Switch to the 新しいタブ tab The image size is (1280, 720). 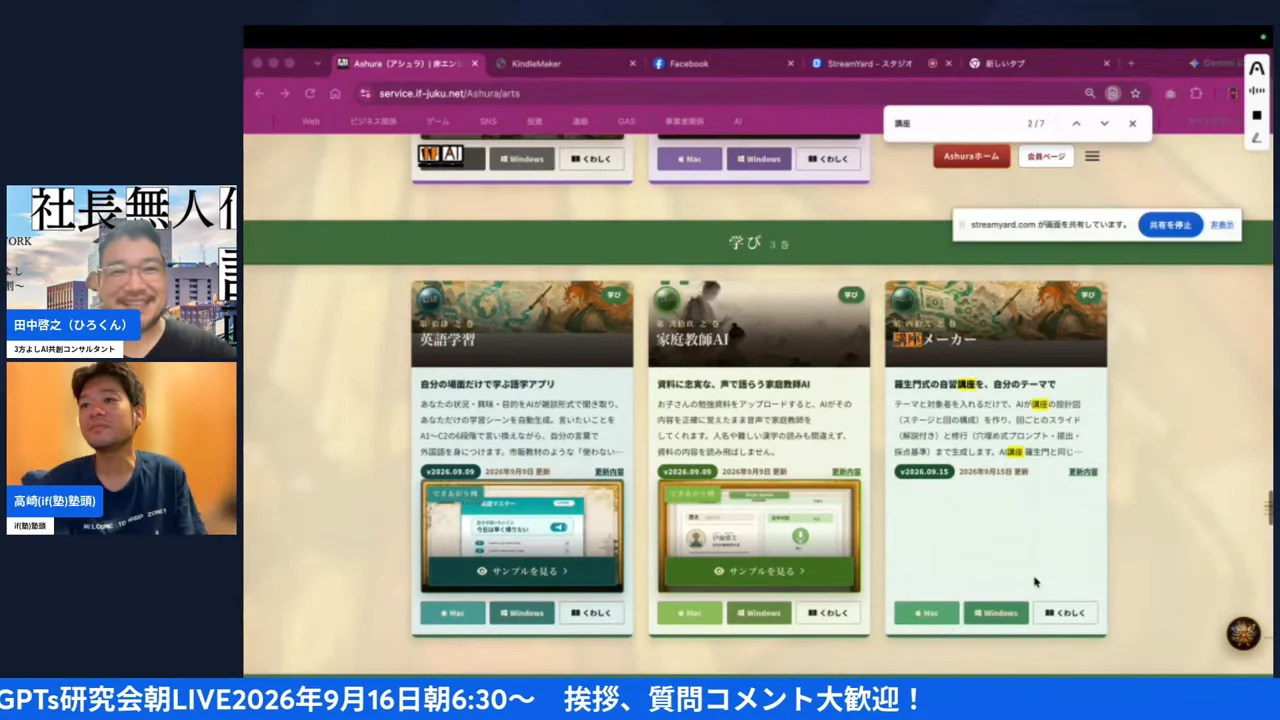pyautogui.click(x=1038, y=63)
